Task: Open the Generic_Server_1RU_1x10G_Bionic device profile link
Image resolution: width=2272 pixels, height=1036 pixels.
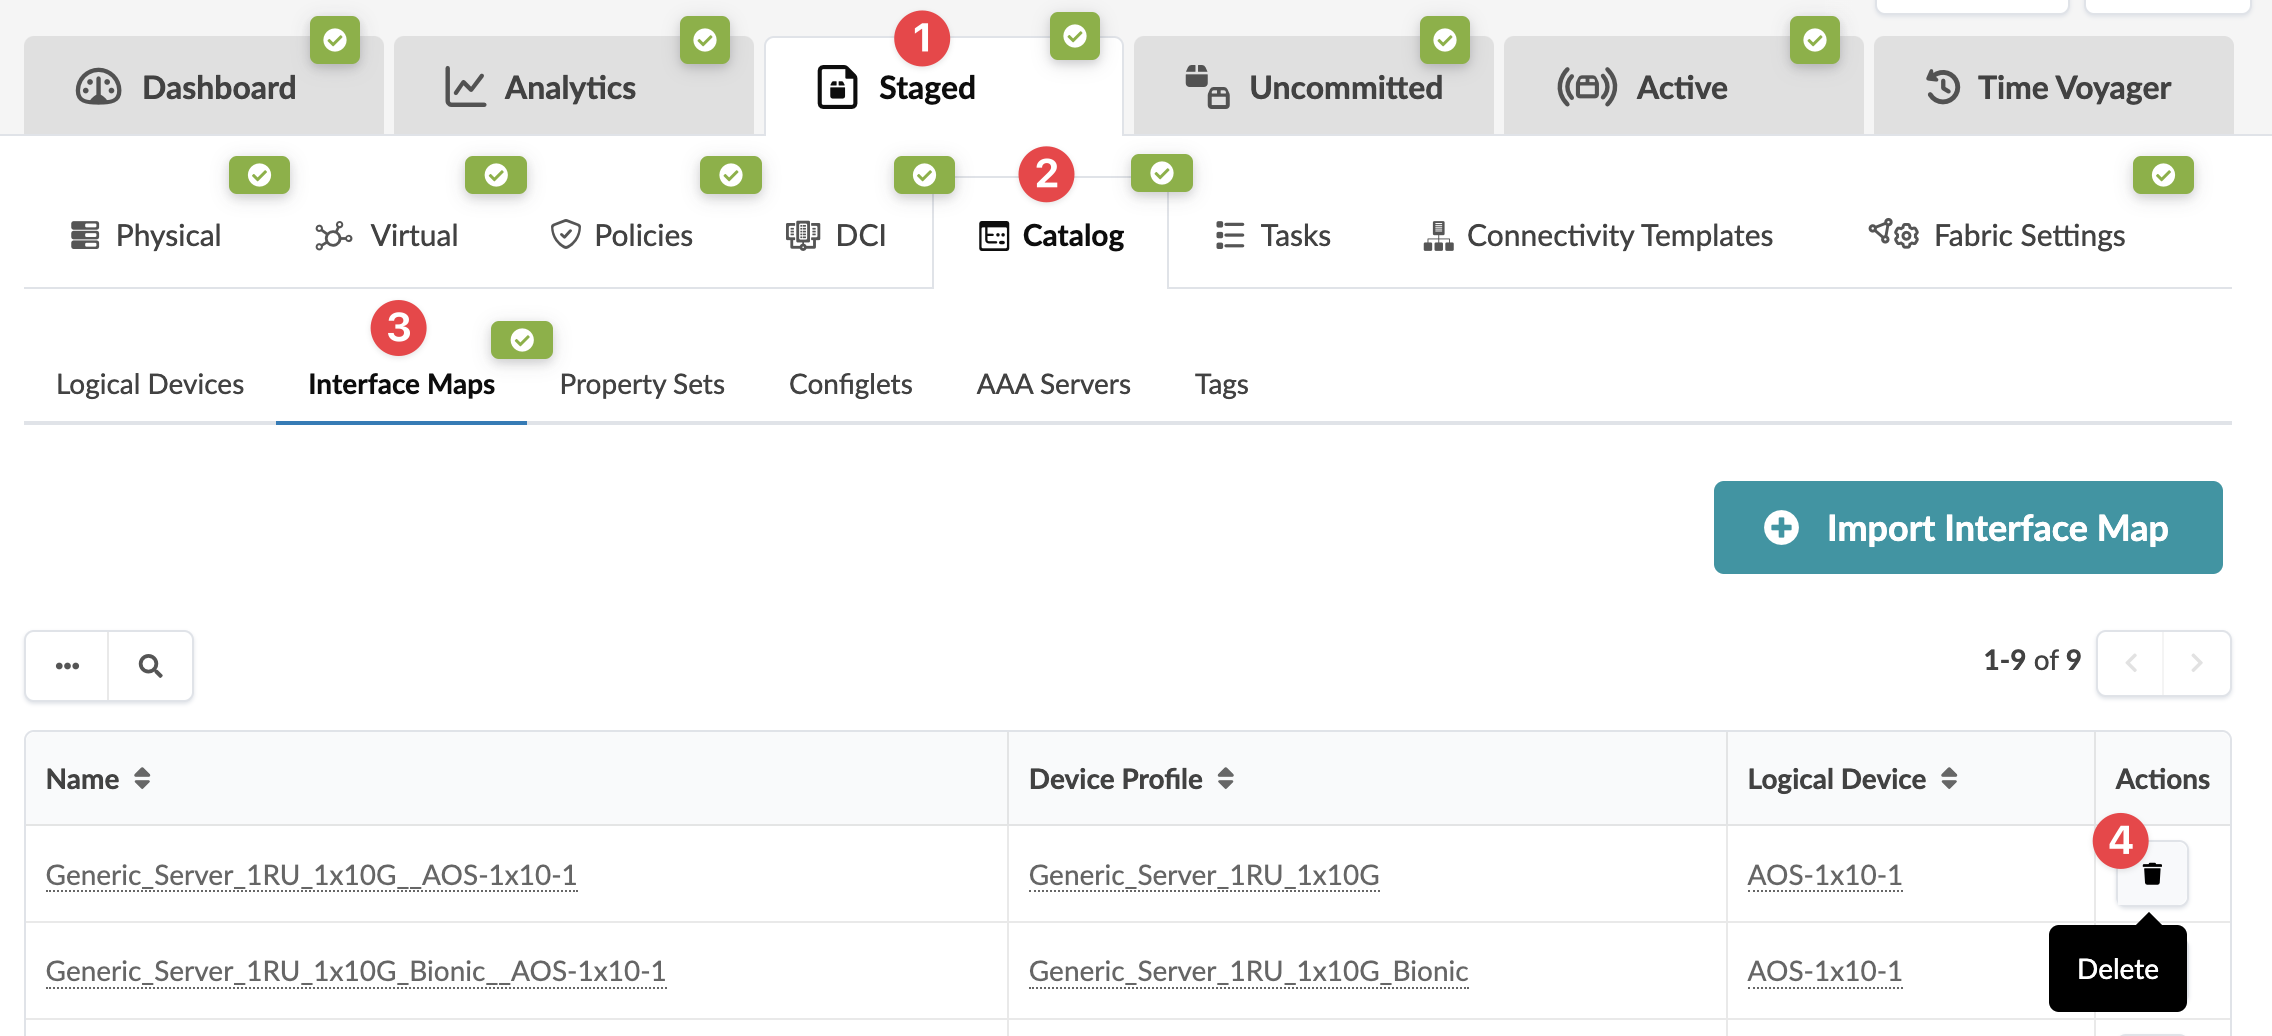Action: 1248,971
